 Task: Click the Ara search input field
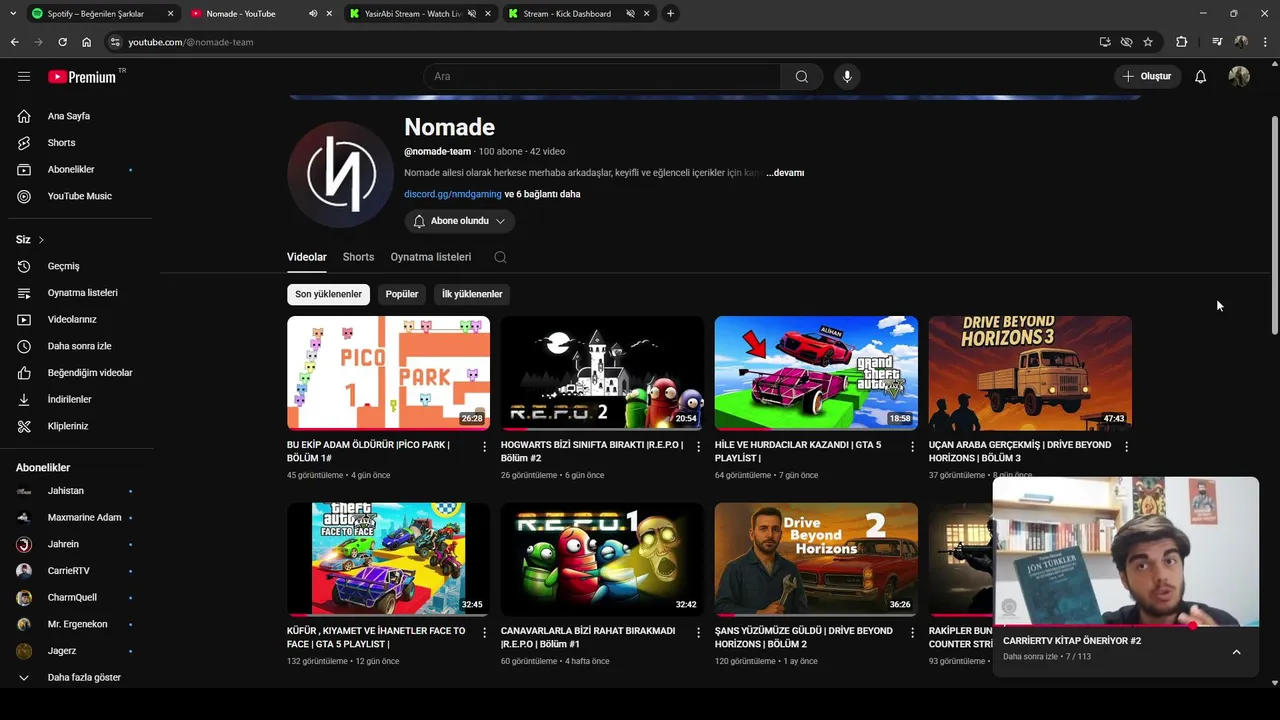[602, 76]
